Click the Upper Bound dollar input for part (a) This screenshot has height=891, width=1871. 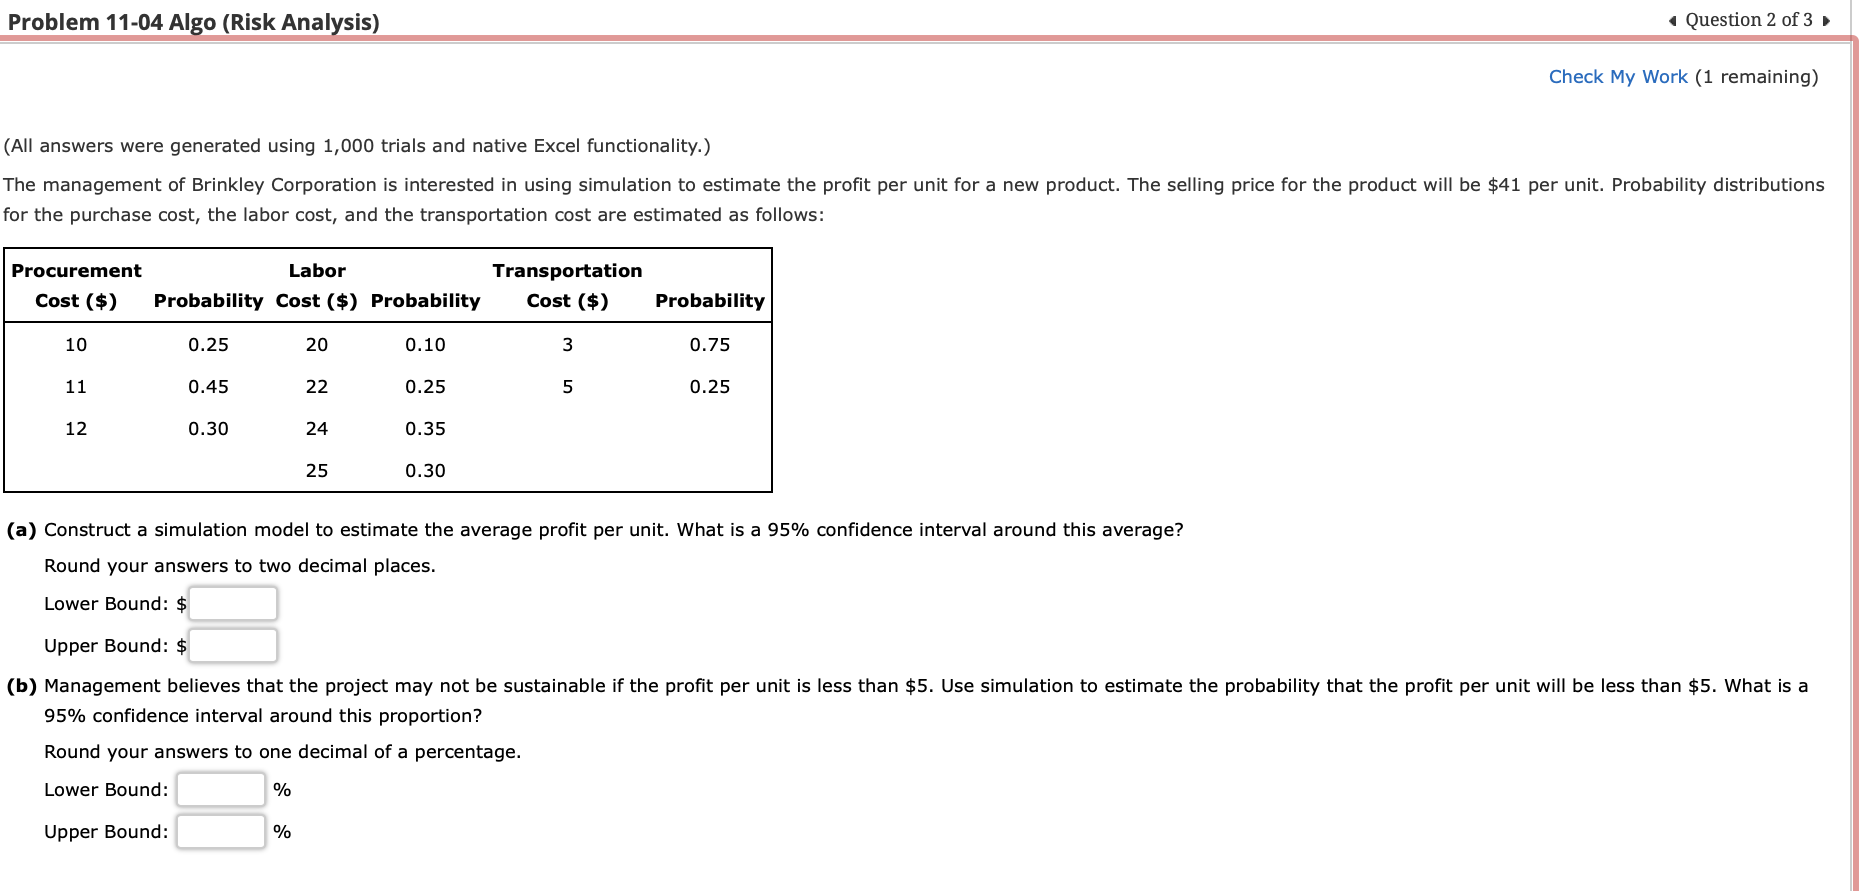coord(234,645)
